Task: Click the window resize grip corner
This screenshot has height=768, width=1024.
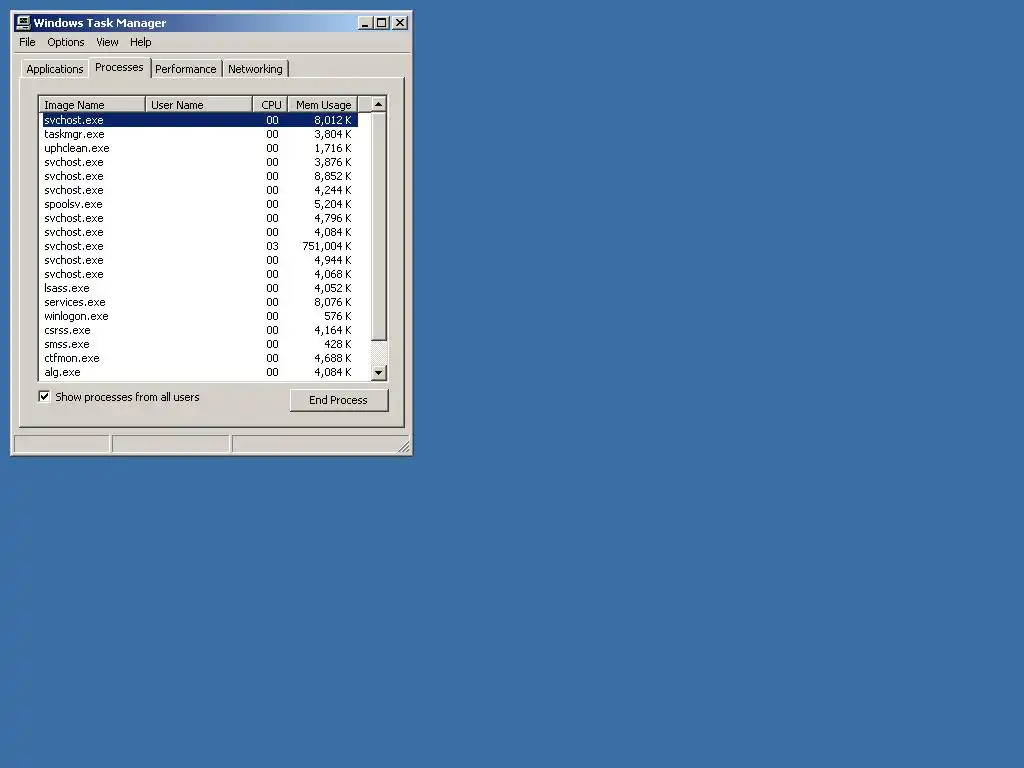Action: (x=404, y=447)
